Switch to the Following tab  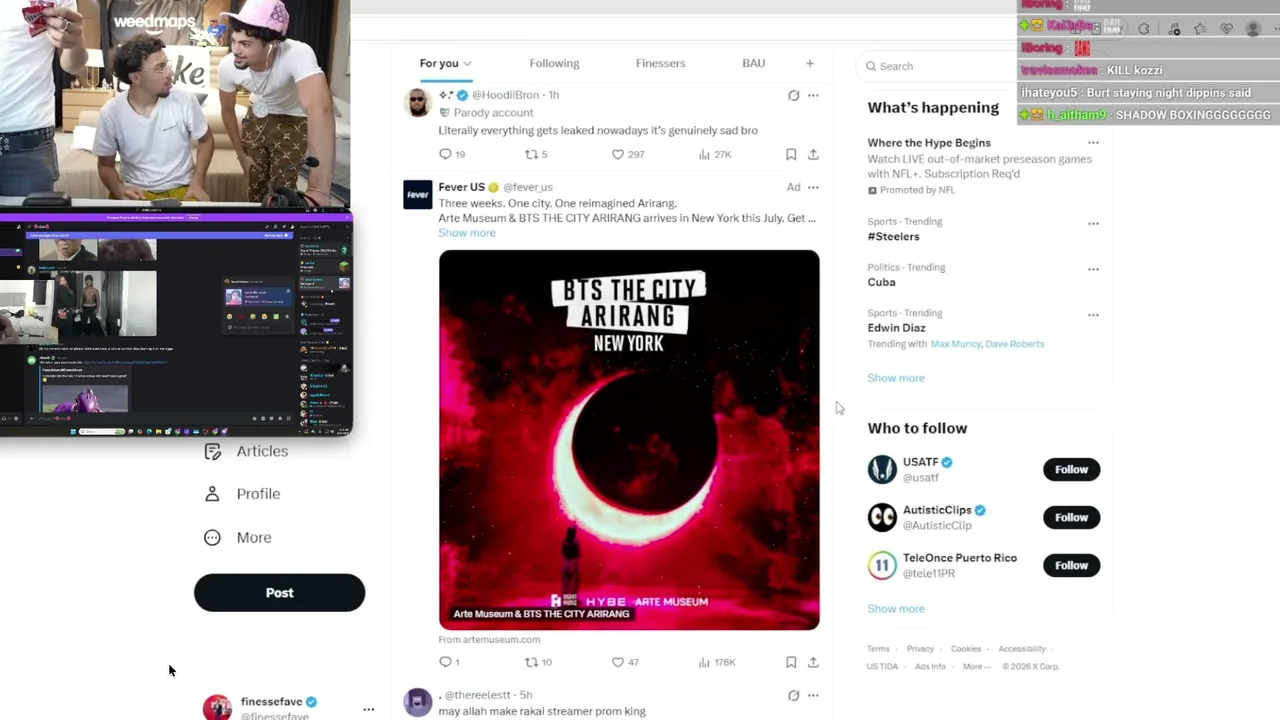tap(554, 64)
